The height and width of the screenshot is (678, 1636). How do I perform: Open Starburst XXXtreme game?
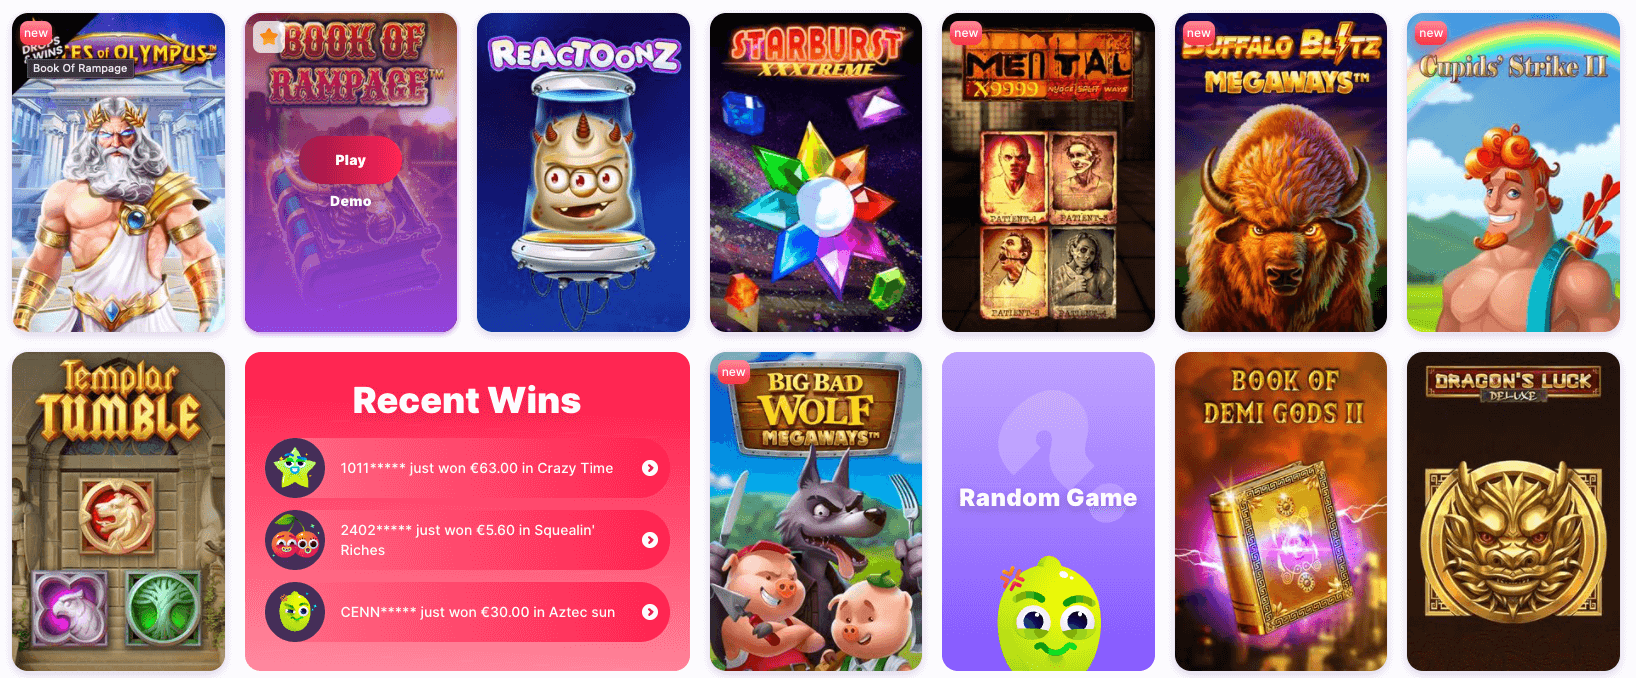click(x=816, y=172)
